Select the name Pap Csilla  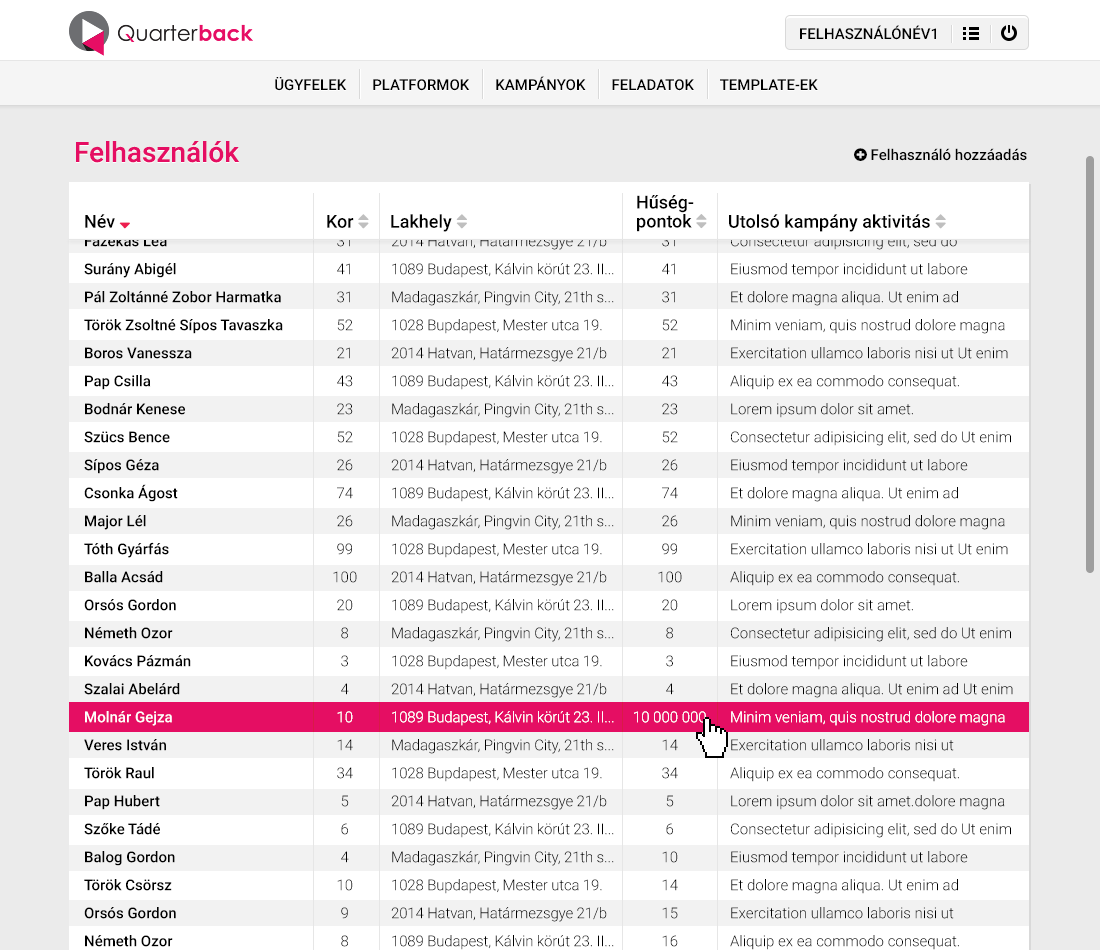(117, 382)
